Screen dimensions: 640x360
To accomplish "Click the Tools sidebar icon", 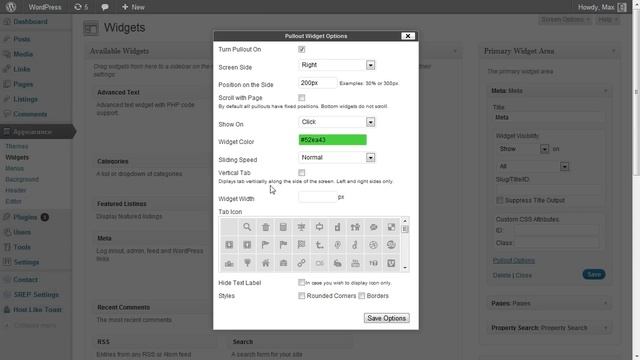I will click(7, 247).
